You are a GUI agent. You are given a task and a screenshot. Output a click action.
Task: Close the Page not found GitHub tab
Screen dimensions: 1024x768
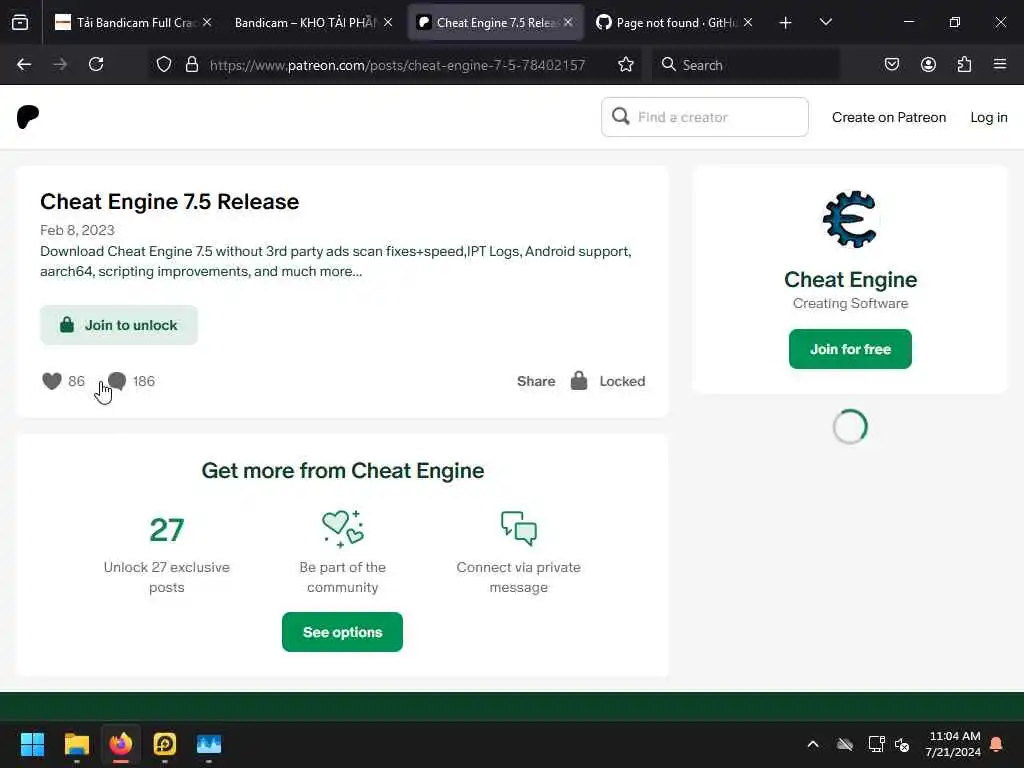[748, 23]
